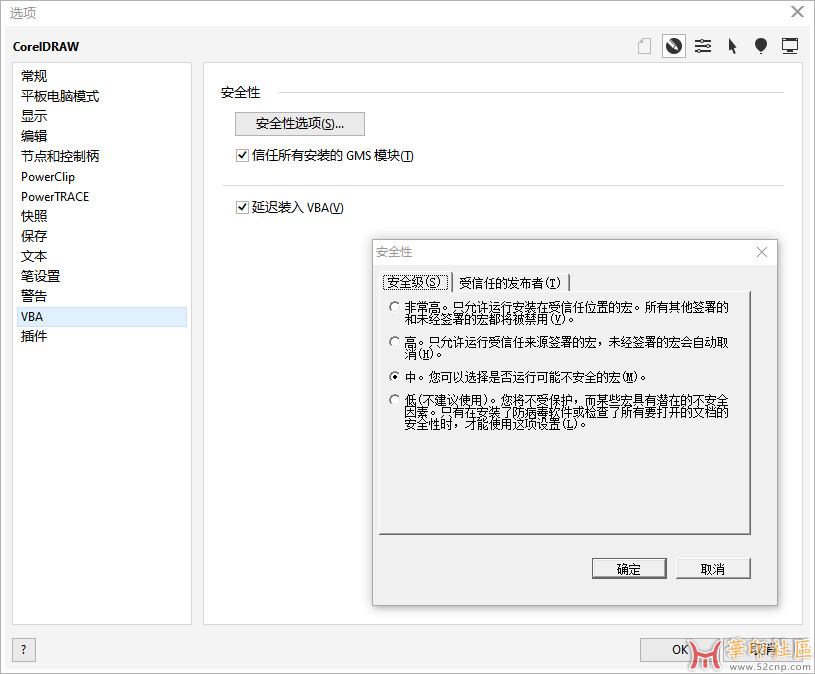
Task: Select the 非常高 security level radio
Action: click(x=395, y=307)
